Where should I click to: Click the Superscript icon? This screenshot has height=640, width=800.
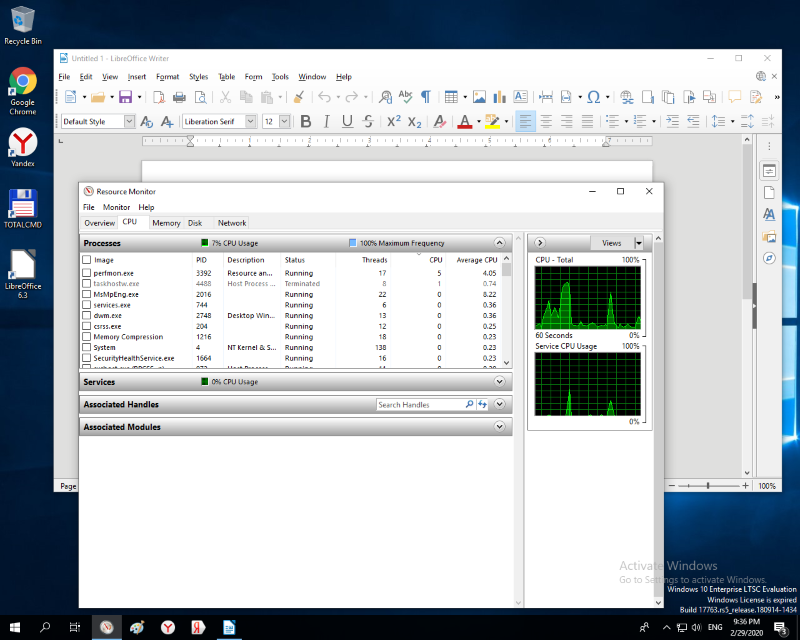click(x=393, y=121)
